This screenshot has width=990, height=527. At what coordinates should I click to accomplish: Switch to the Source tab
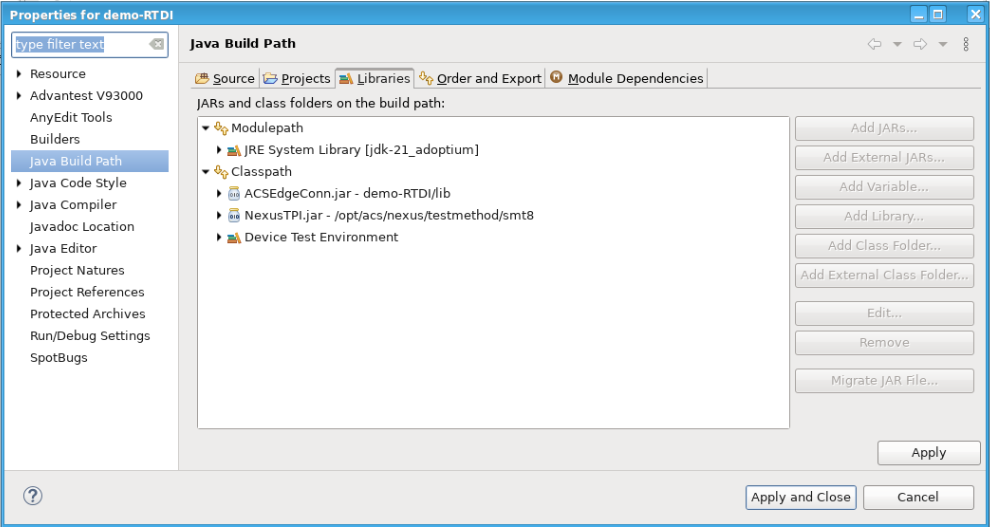click(x=225, y=78)
